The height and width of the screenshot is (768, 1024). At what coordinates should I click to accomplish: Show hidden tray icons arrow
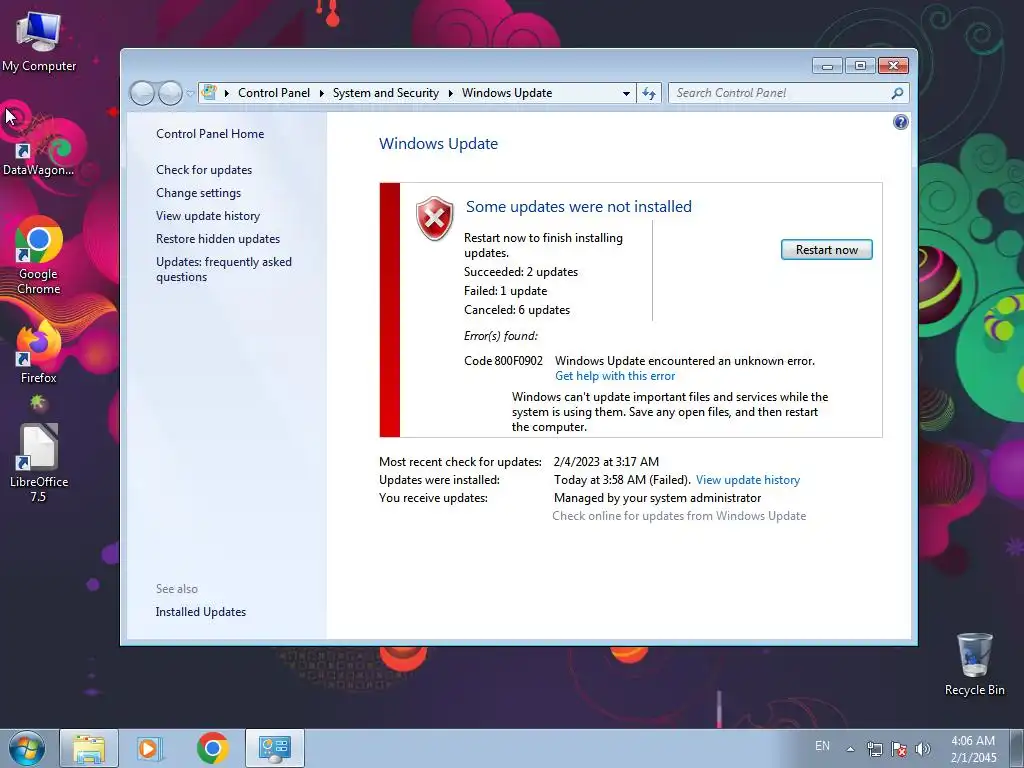pos(850,749)
